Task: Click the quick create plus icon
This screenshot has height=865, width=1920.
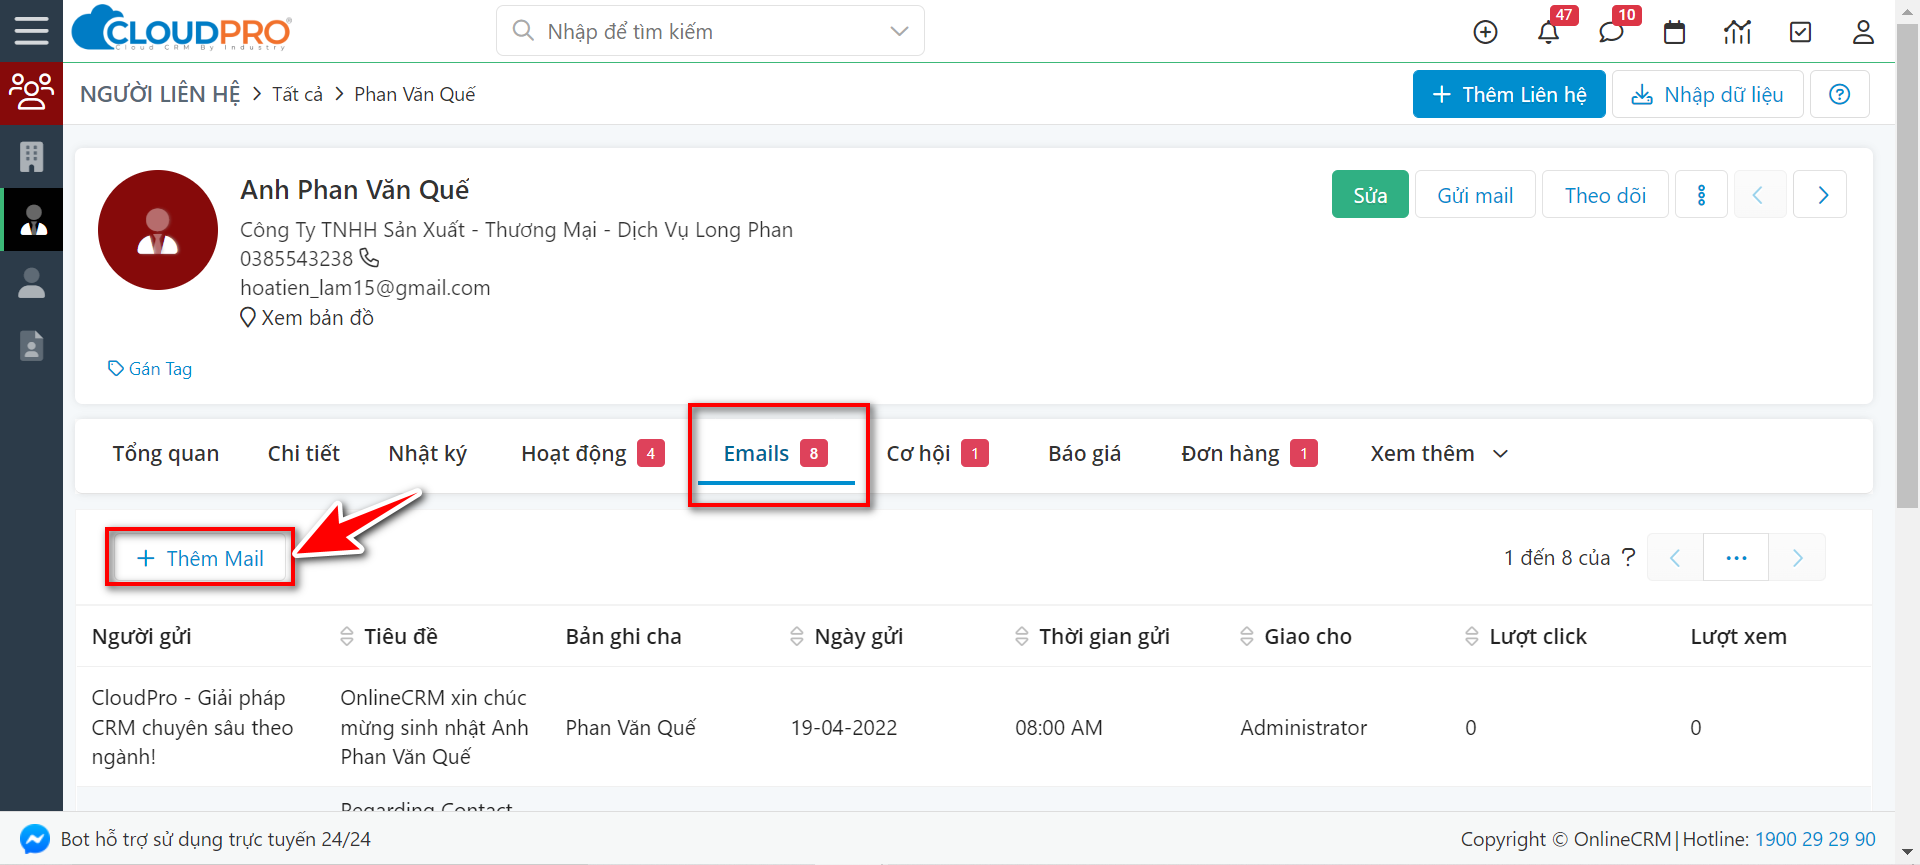Action: 1485,32
